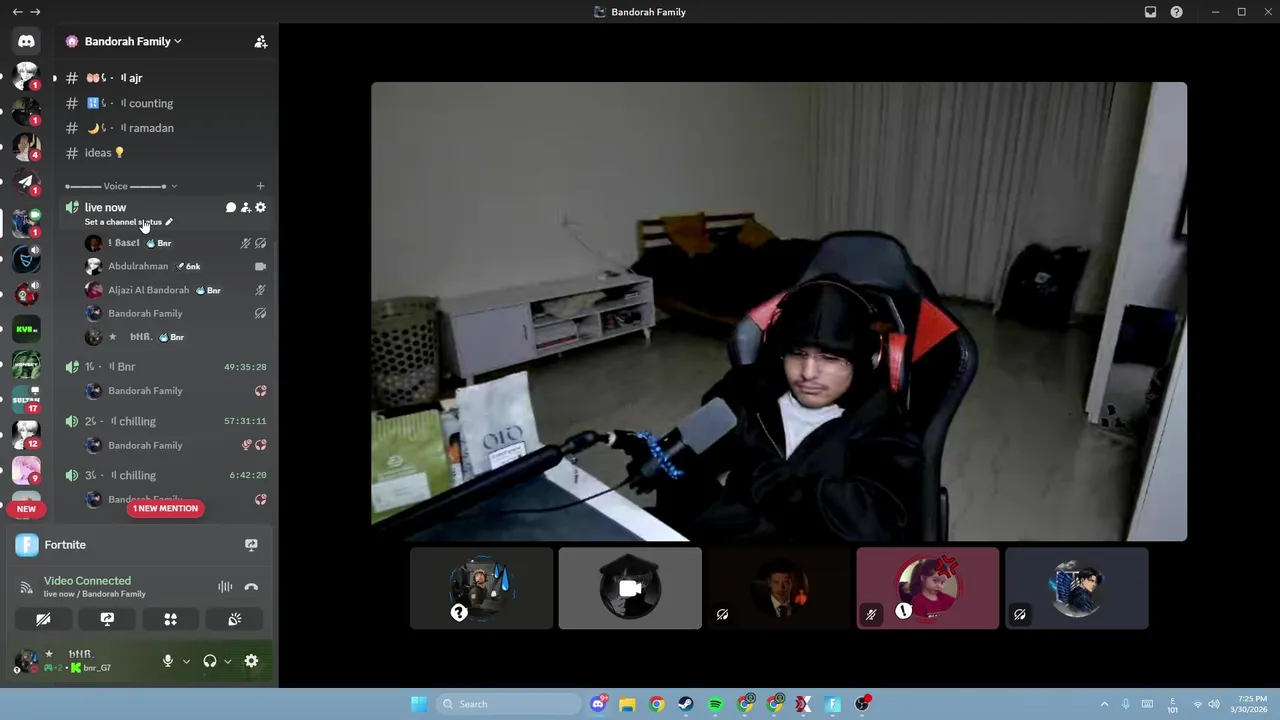The width and height of the screenshot is (1280, 720).
Task: Open File Explorer from taskbar
Action: click(627, 704)
